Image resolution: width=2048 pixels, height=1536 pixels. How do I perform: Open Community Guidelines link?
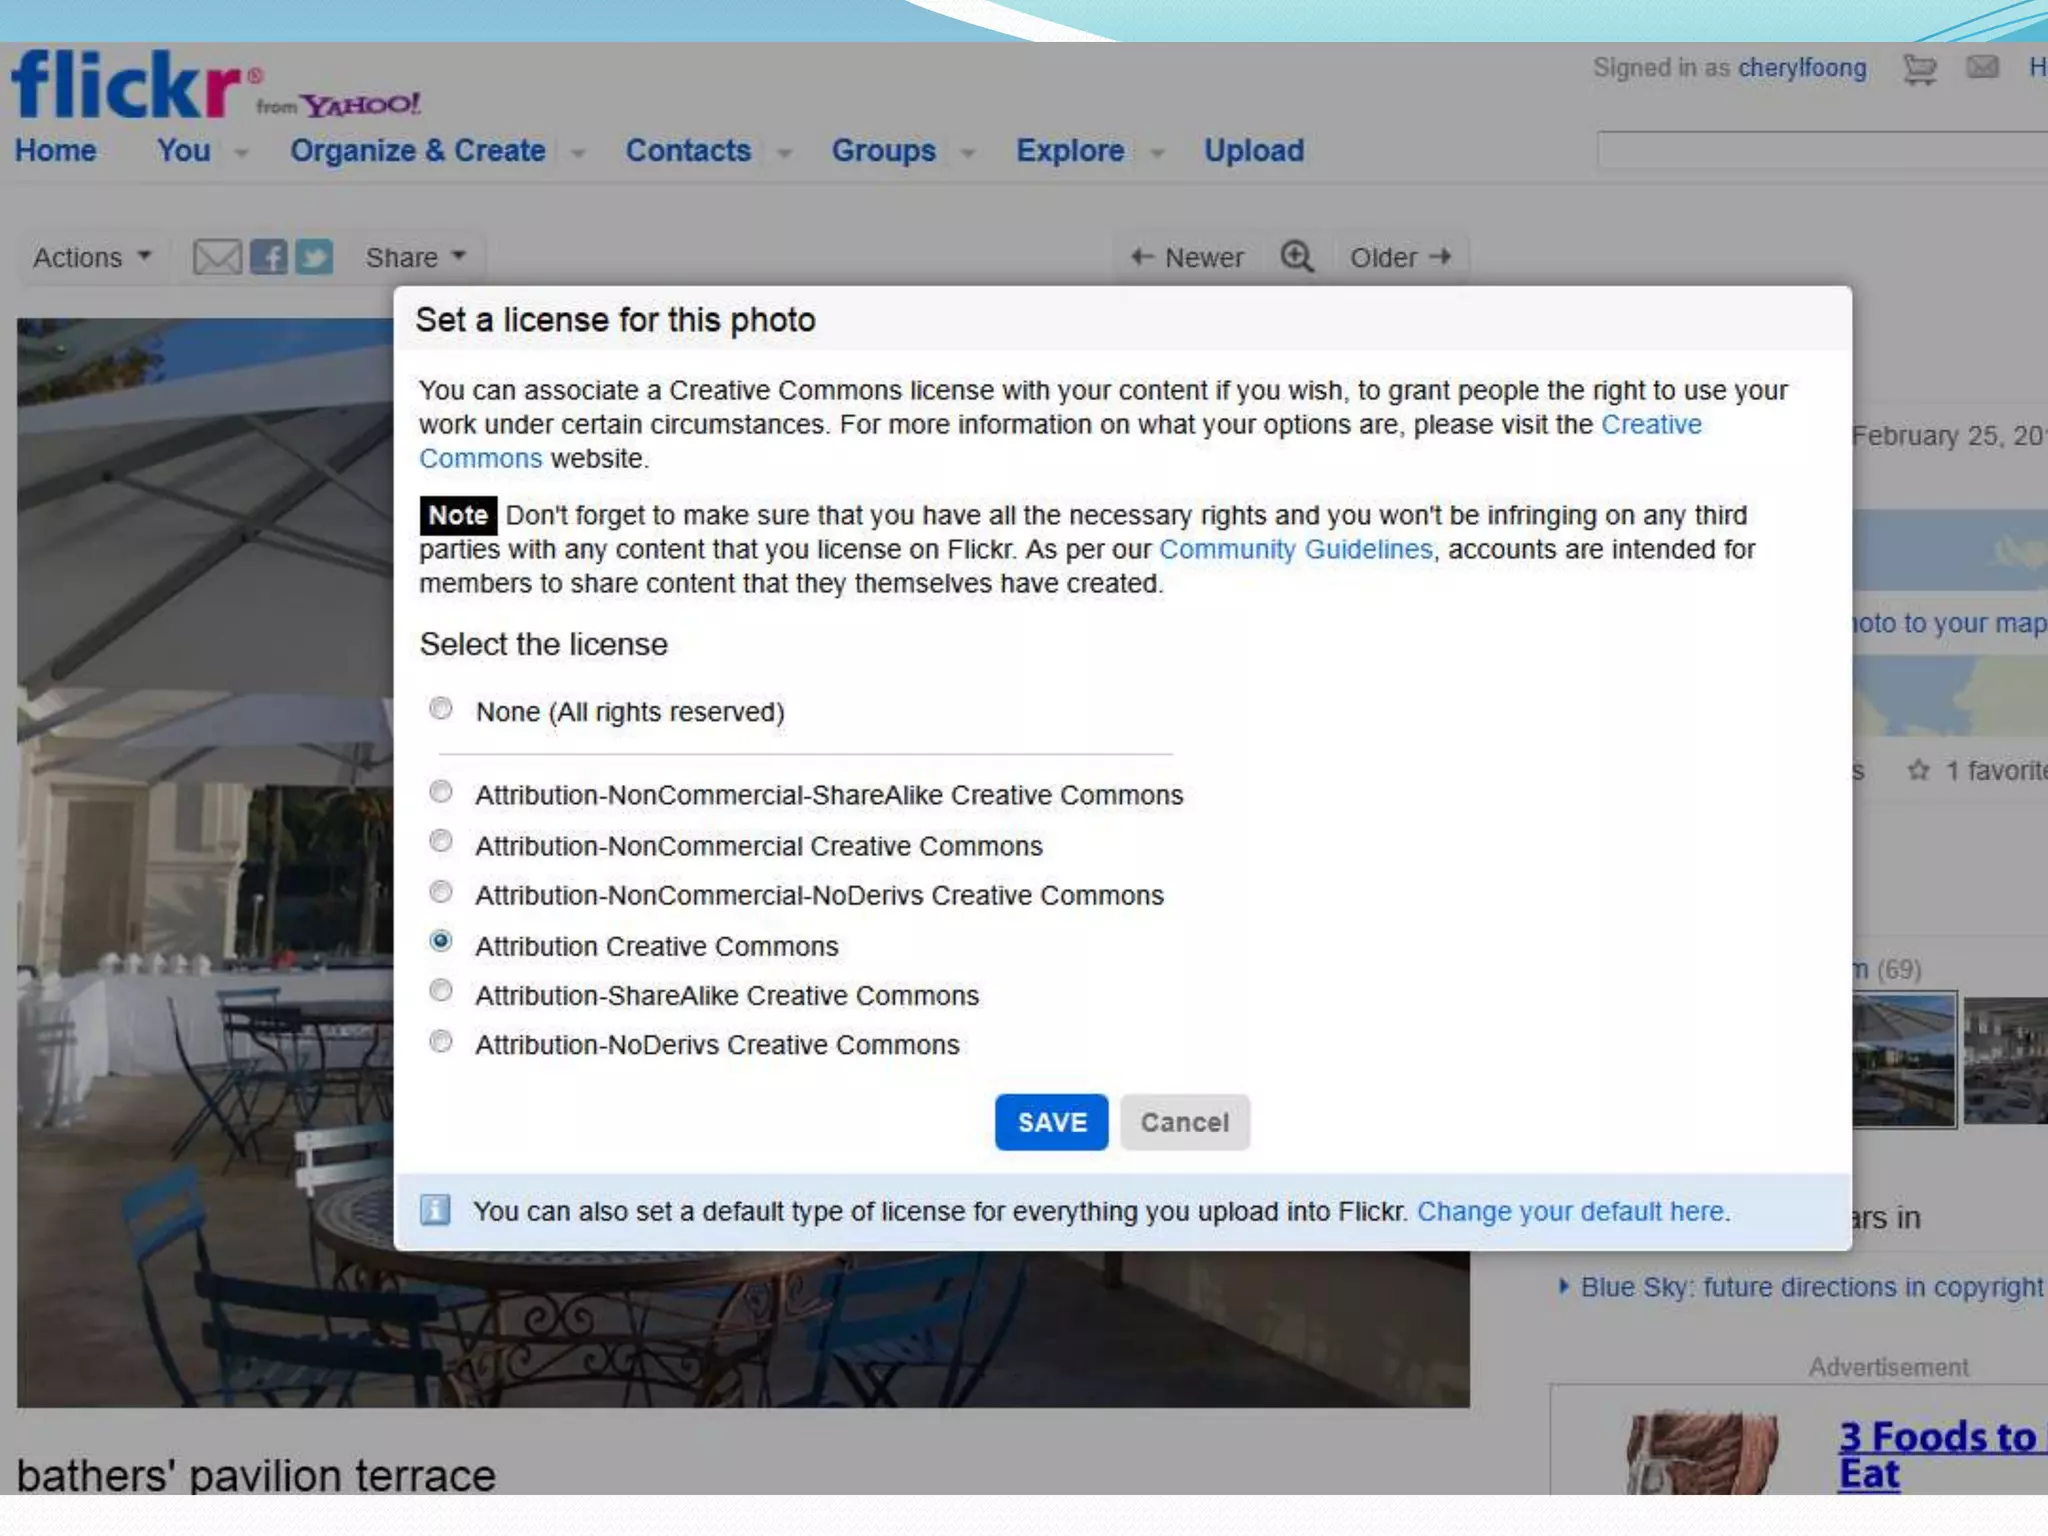pos(1295,549)
